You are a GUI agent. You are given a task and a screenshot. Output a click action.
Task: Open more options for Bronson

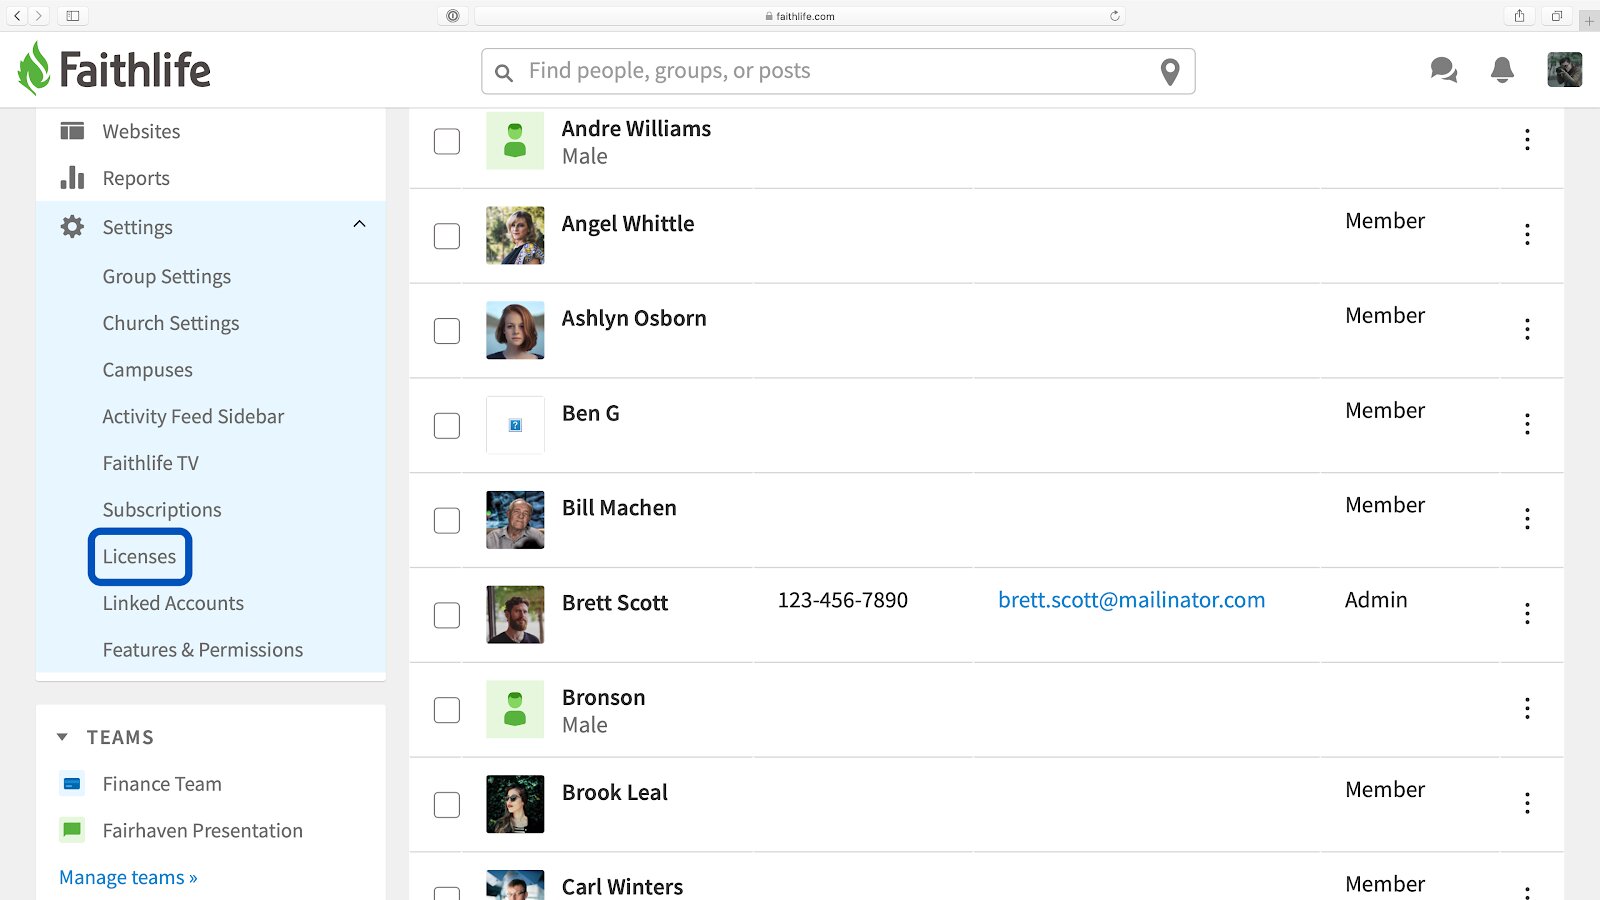pyautogui.click(x=1527, y=708)
